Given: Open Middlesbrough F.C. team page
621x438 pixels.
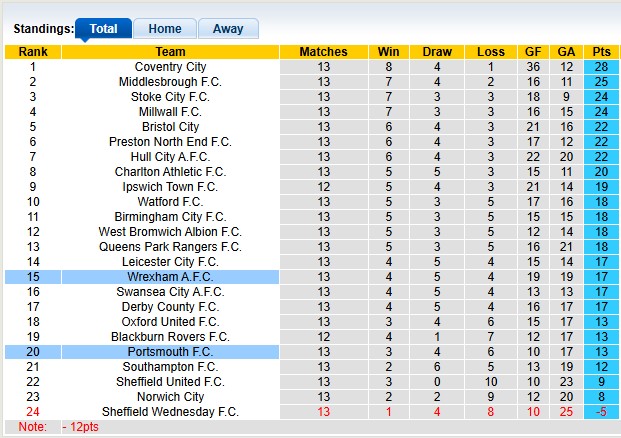Looking at the screenshot, I should [x=170, y=82].
